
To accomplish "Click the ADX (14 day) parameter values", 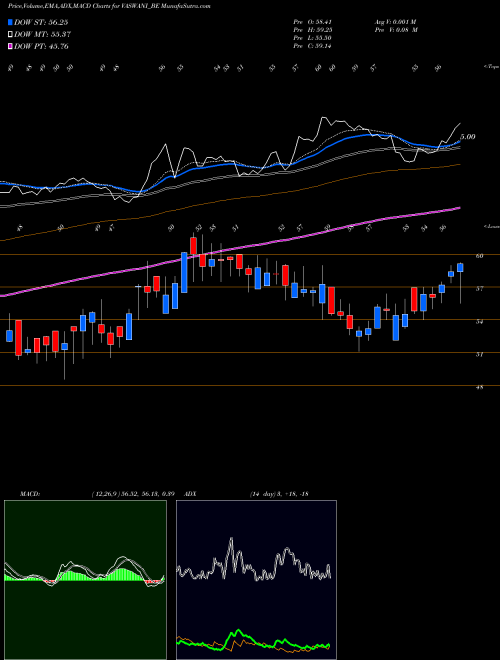I will (279, 493).
